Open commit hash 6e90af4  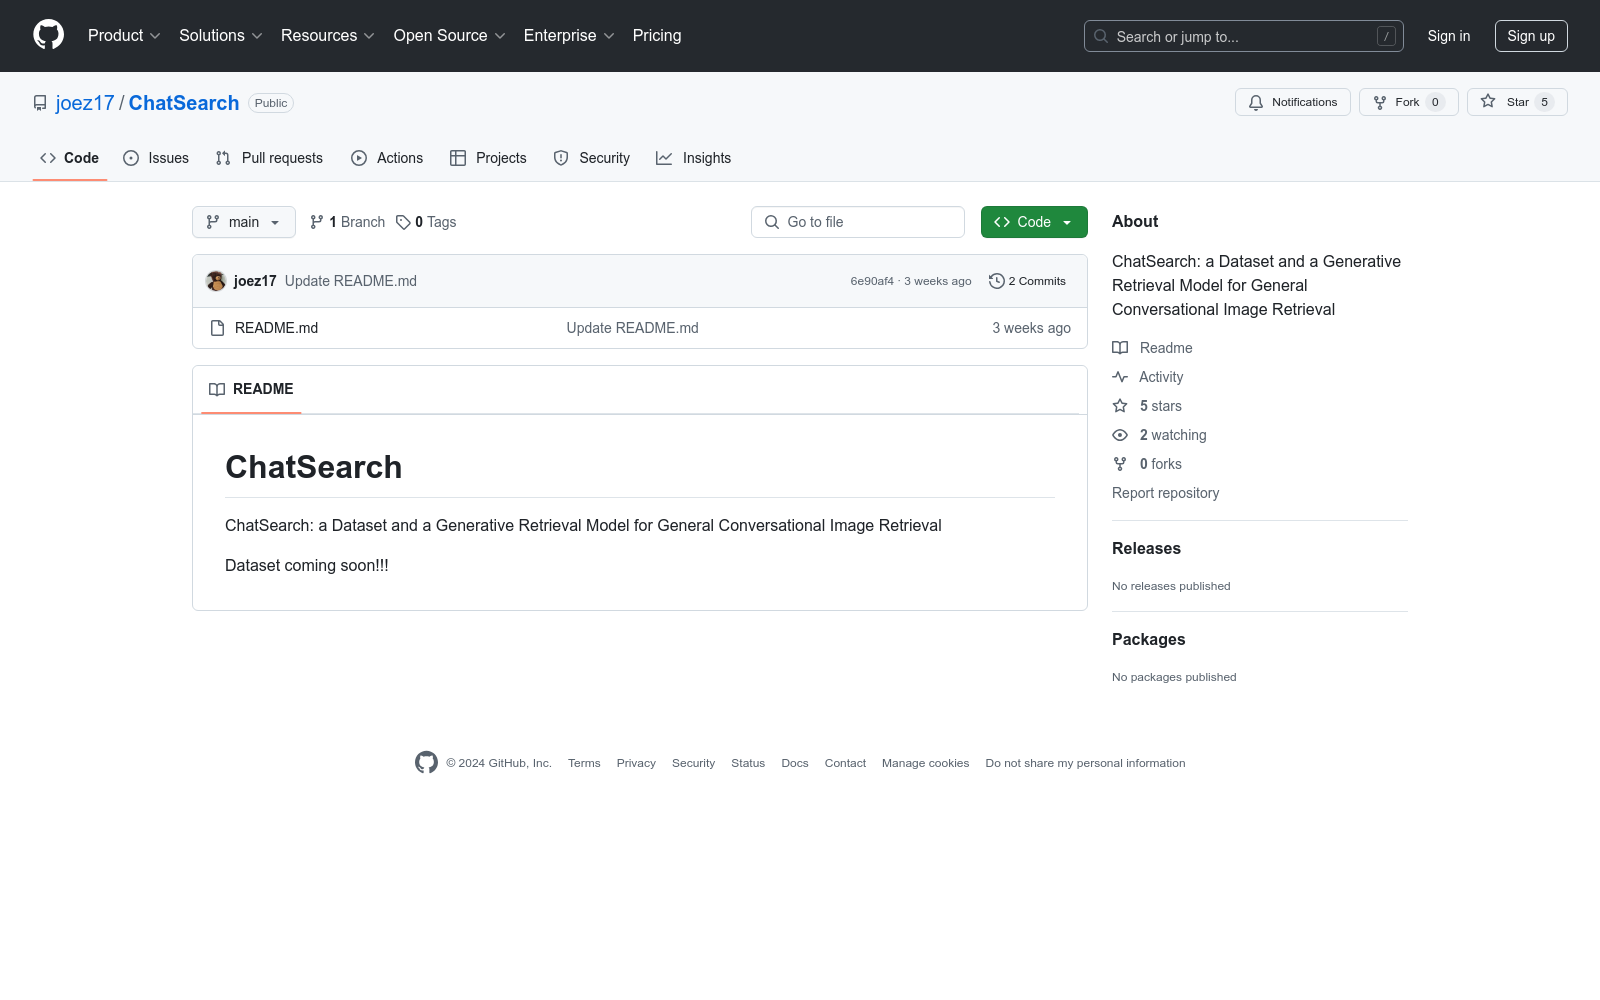[x=872, y=281]
